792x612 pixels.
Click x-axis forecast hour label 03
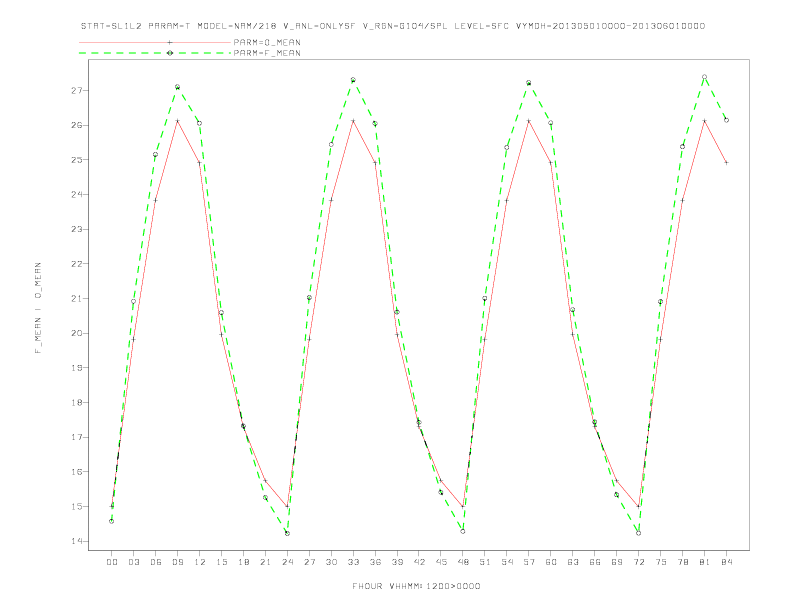(x=134, y=562)
